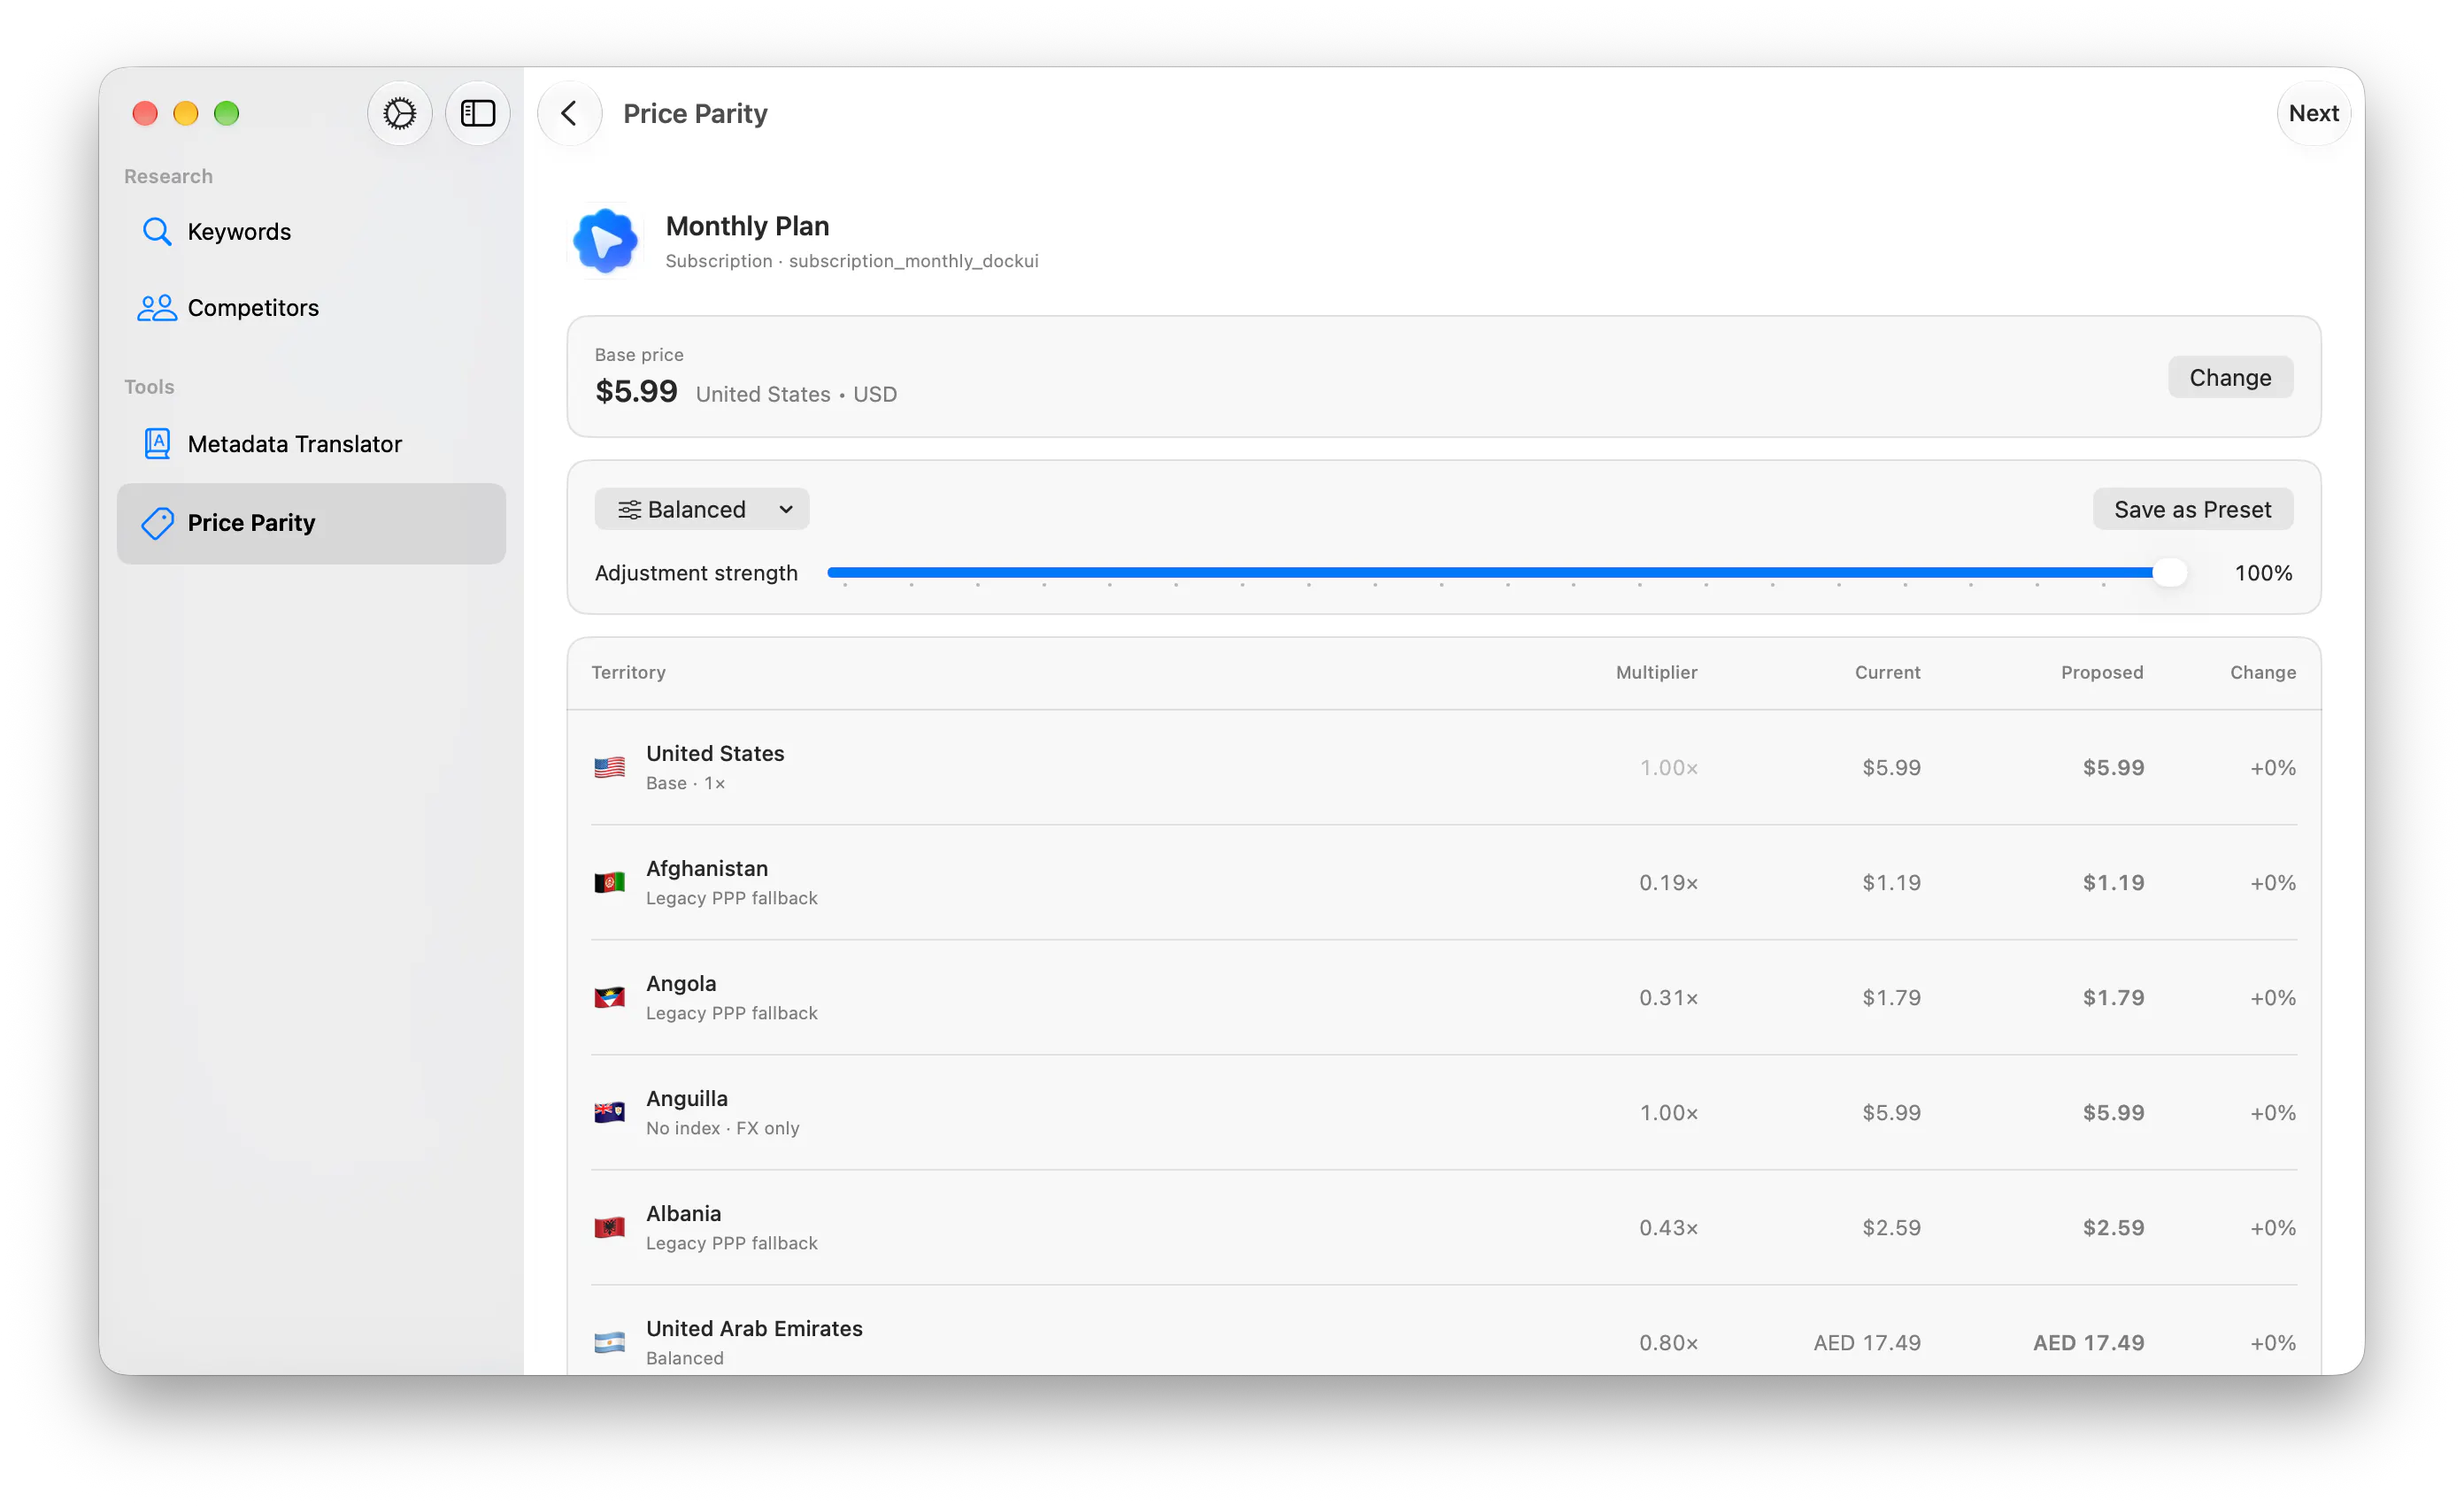The width and height of the screenshot is (2464, 1506).
Task: Click the Keywords magnifier icon
Action: tap(156, 231)
